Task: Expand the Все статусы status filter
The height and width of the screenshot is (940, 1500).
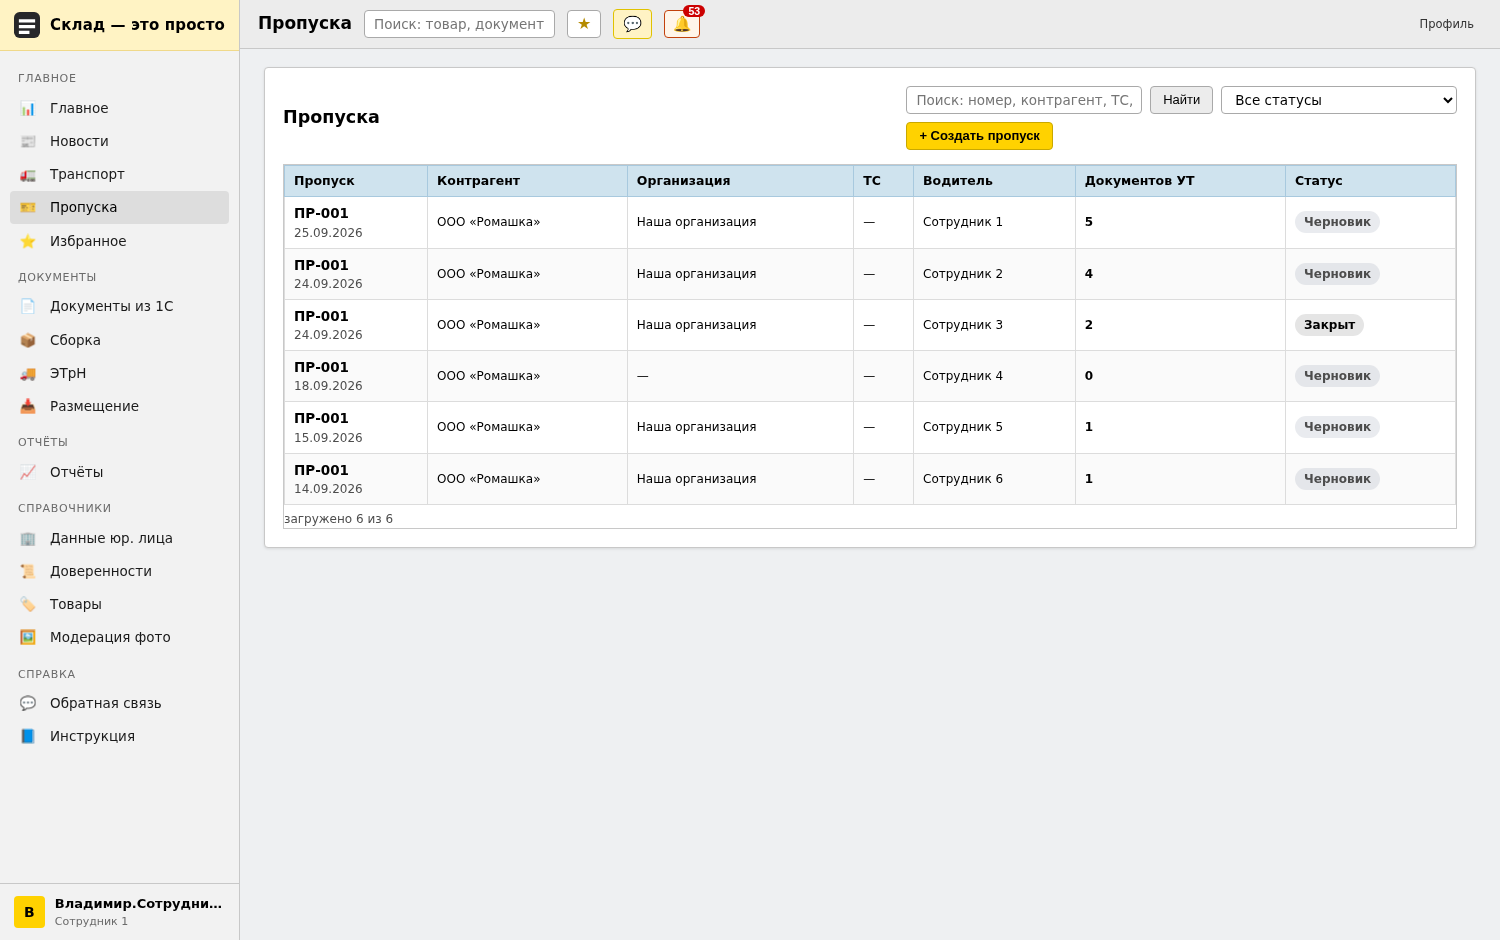Action: click(1338, 100)
